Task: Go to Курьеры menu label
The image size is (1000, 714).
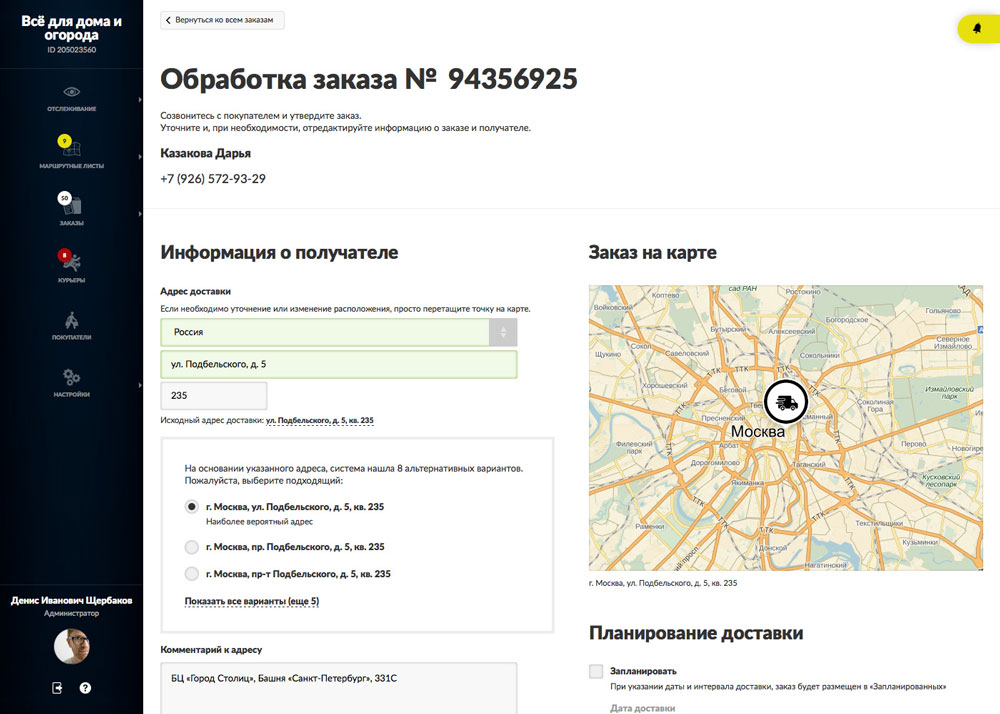Action: pyautogui.click(x=71, y=280)
